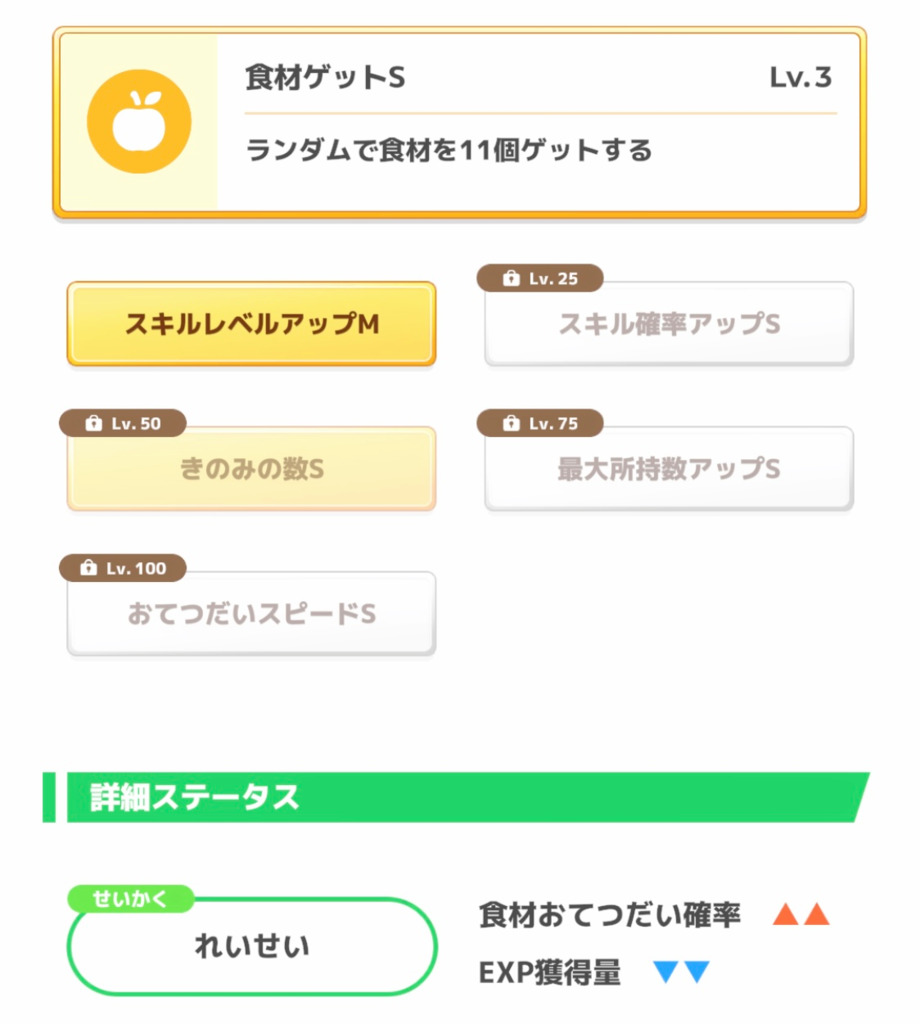The width and height of the screenshot is (920, 1024).
Task: Tap the 食材ゲットS main skill title
Action: pos(325,78)
